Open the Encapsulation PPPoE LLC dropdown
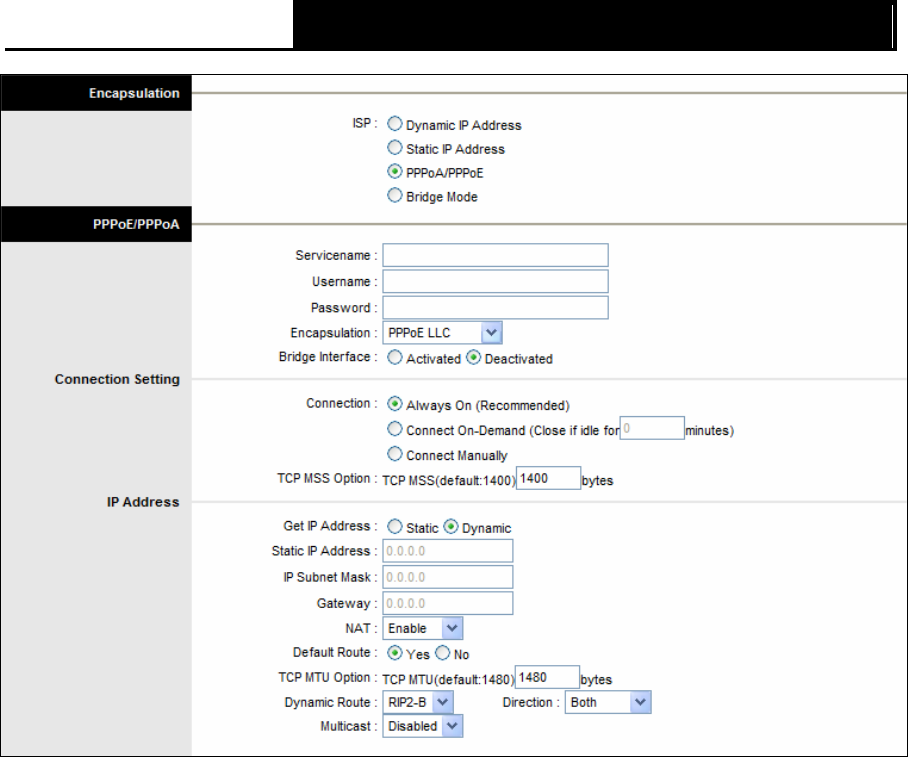908x757 pixels. [442, 333]
